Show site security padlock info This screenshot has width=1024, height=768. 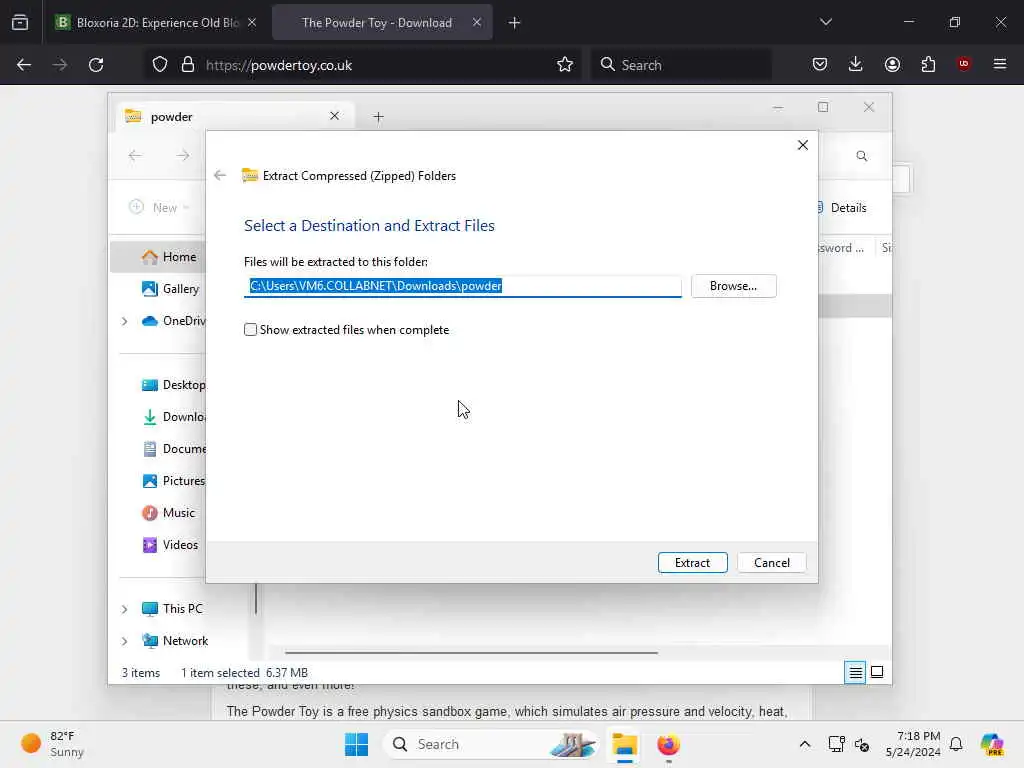[188, 65]
